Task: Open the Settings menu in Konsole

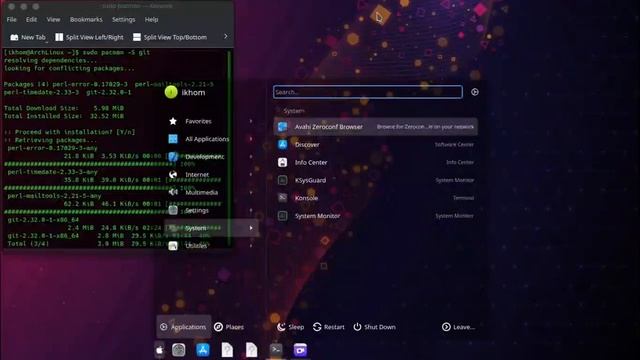Action: 124,20
